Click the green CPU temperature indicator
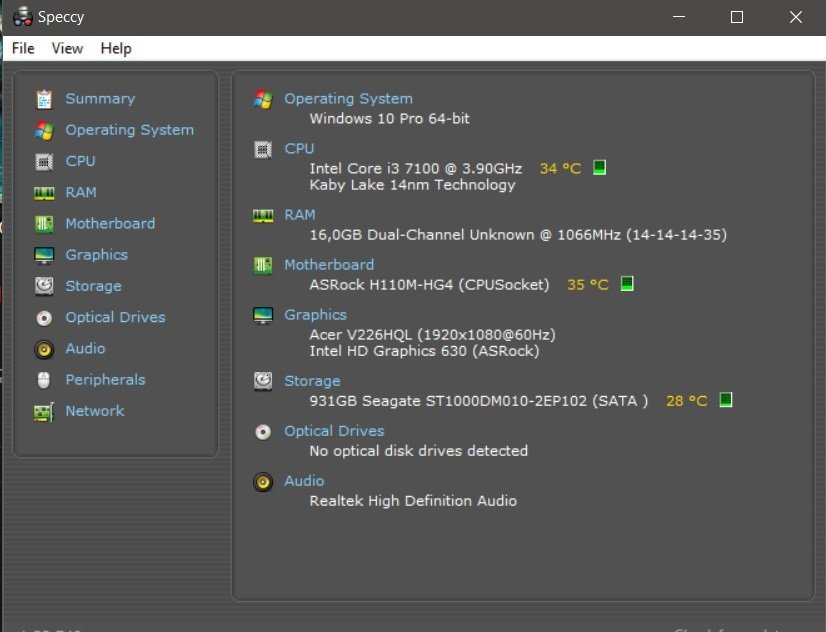826x632 pixels. [600, 168]
